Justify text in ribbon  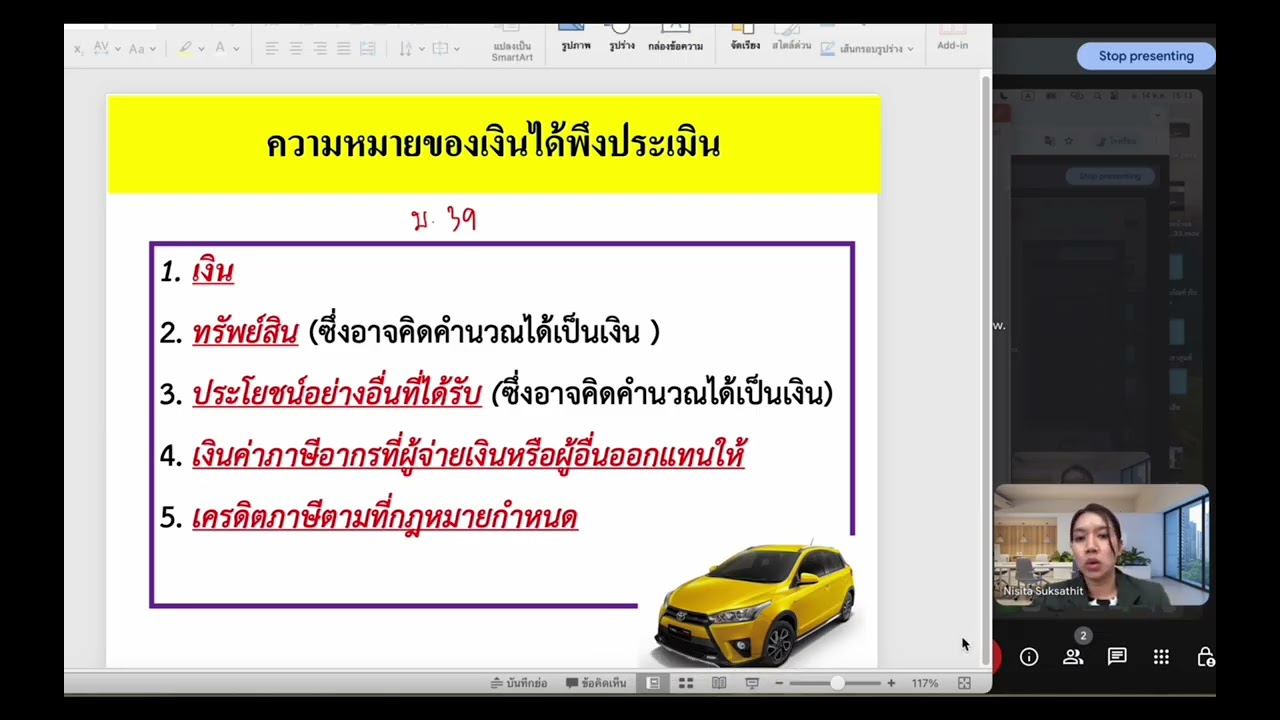pos(344,48)
